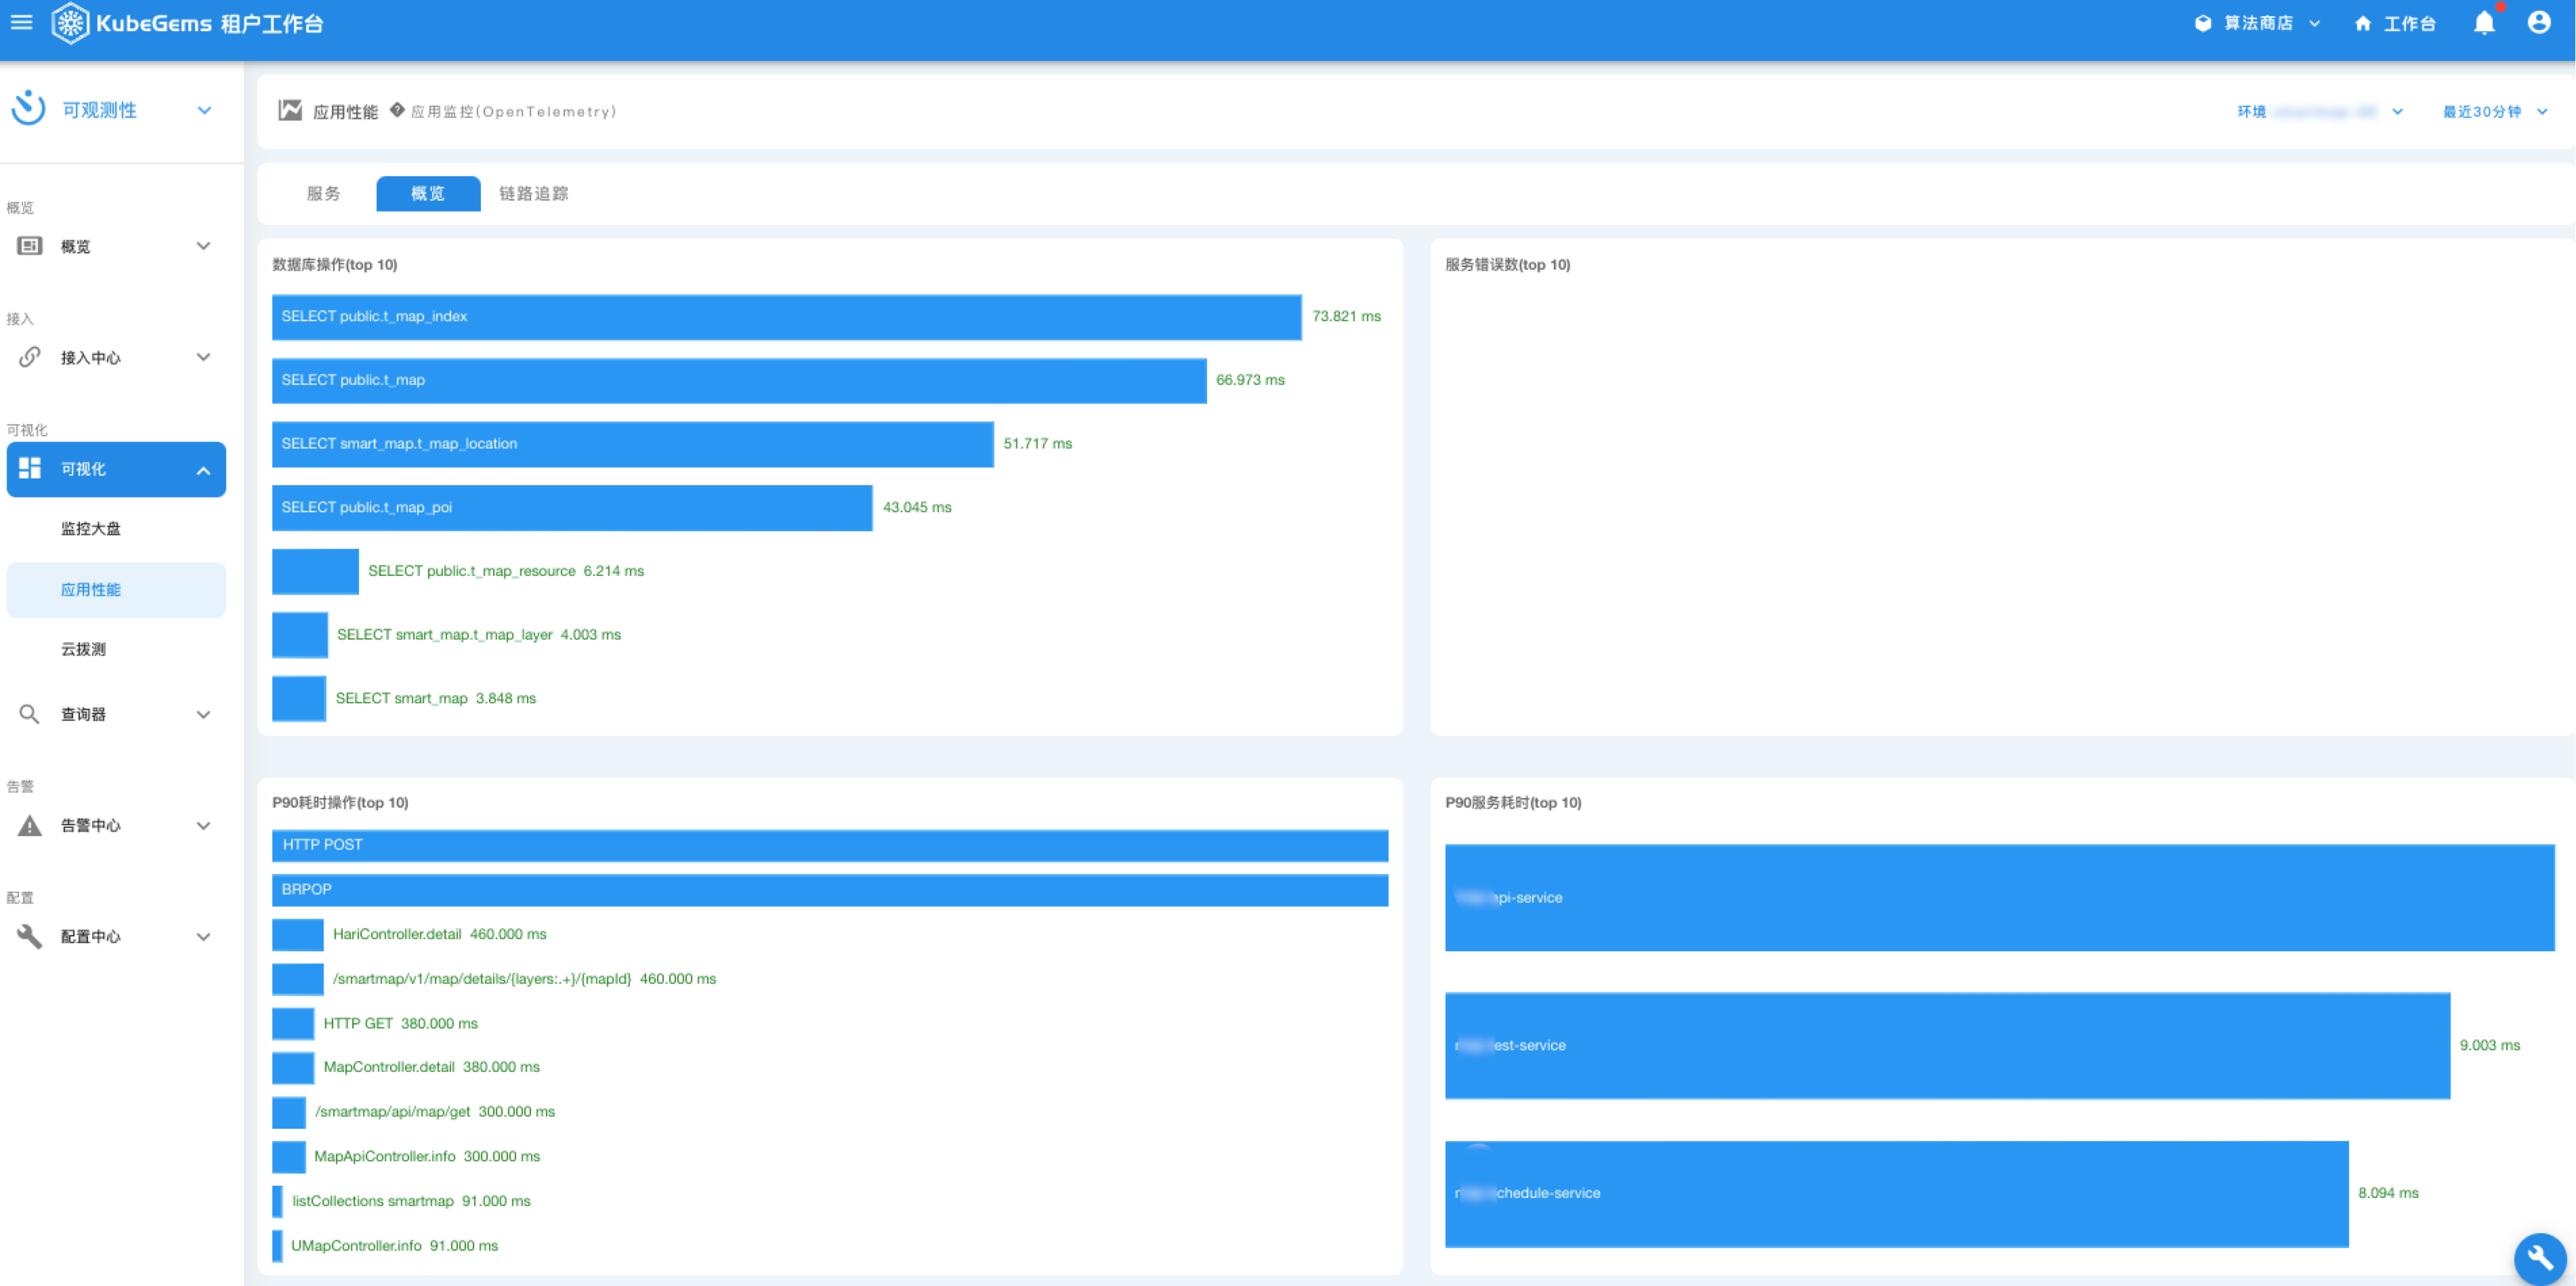This screenshot has height=1286, width=2576.
Task: Open the 环境 environment selector
Action: tap(2319, 111)
